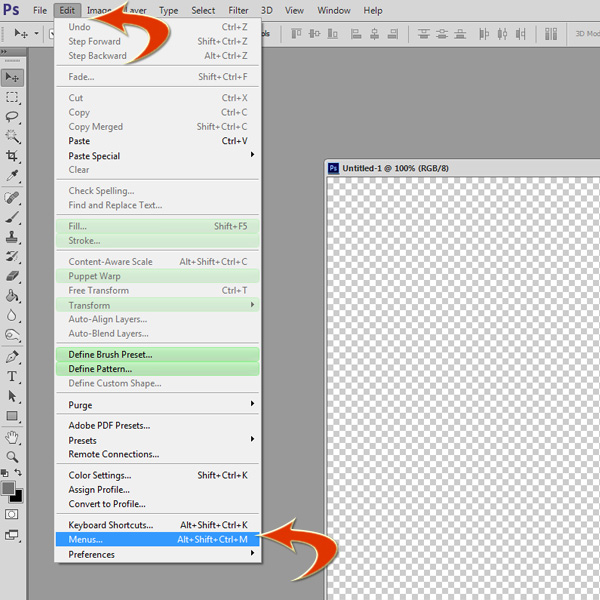Reset default foreground and background colors
This screenshot has width=600, height=600.
click(x=5, y=473)
